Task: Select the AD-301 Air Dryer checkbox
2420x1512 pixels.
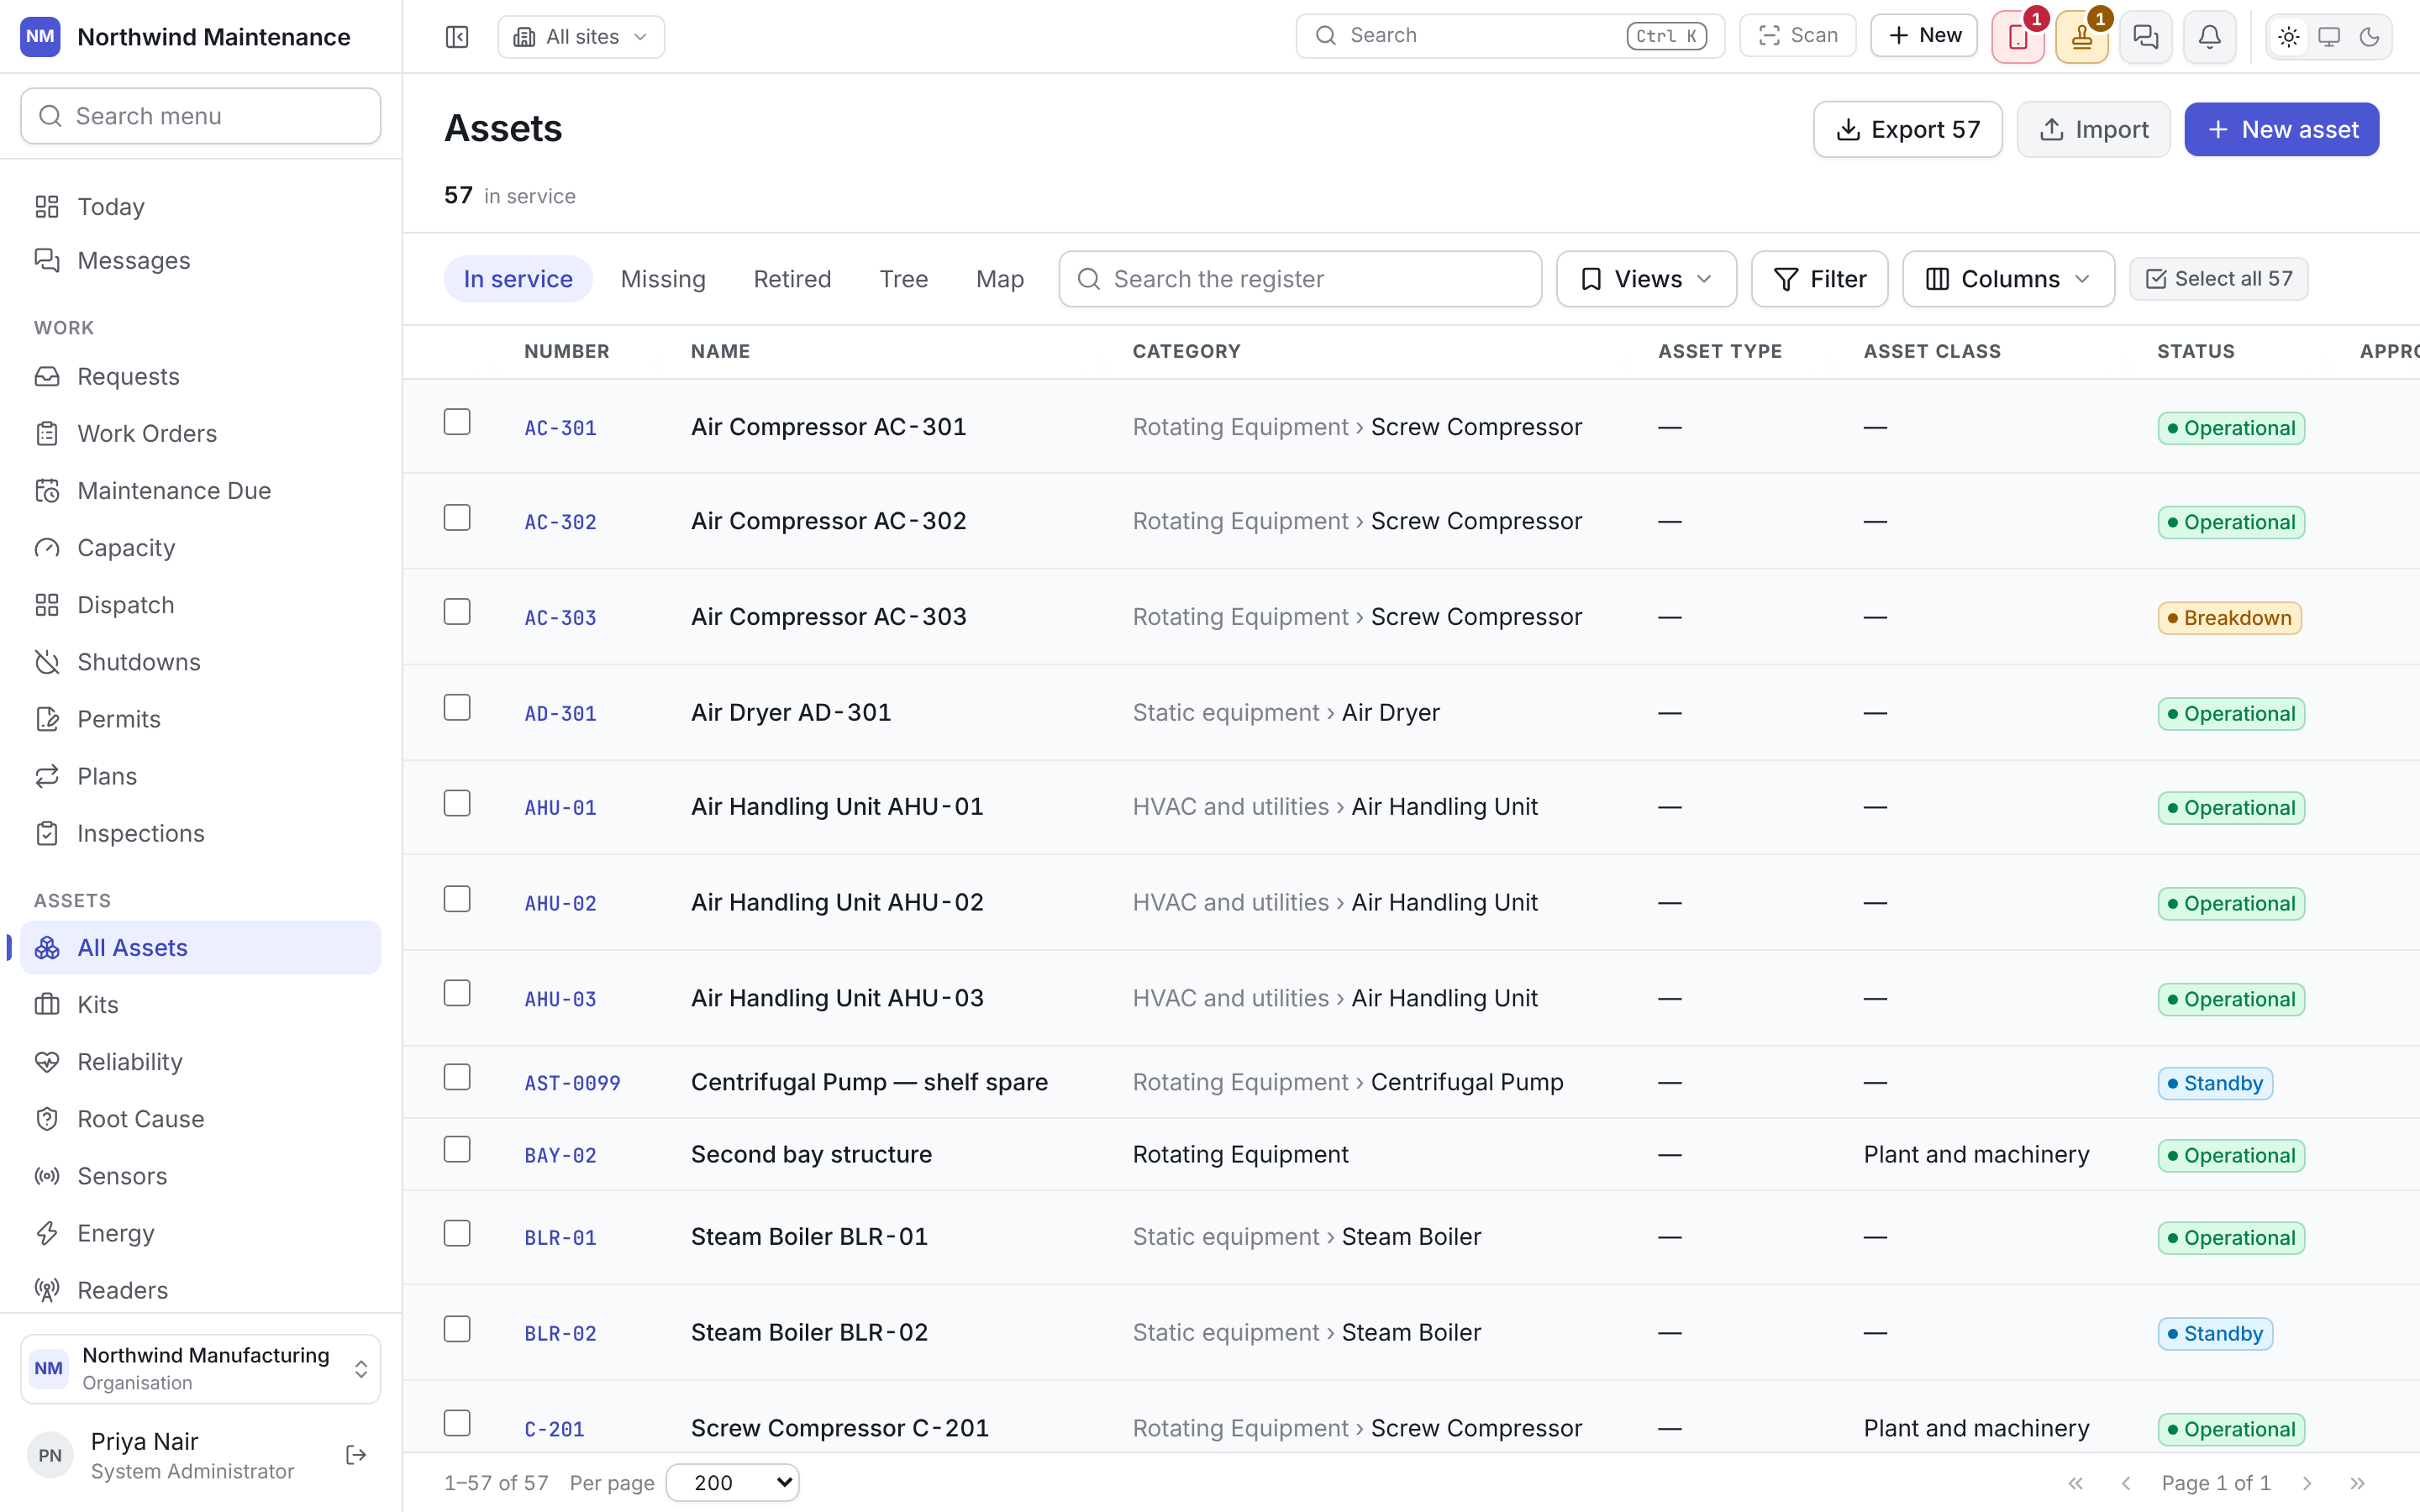Action: coord(457,708)
